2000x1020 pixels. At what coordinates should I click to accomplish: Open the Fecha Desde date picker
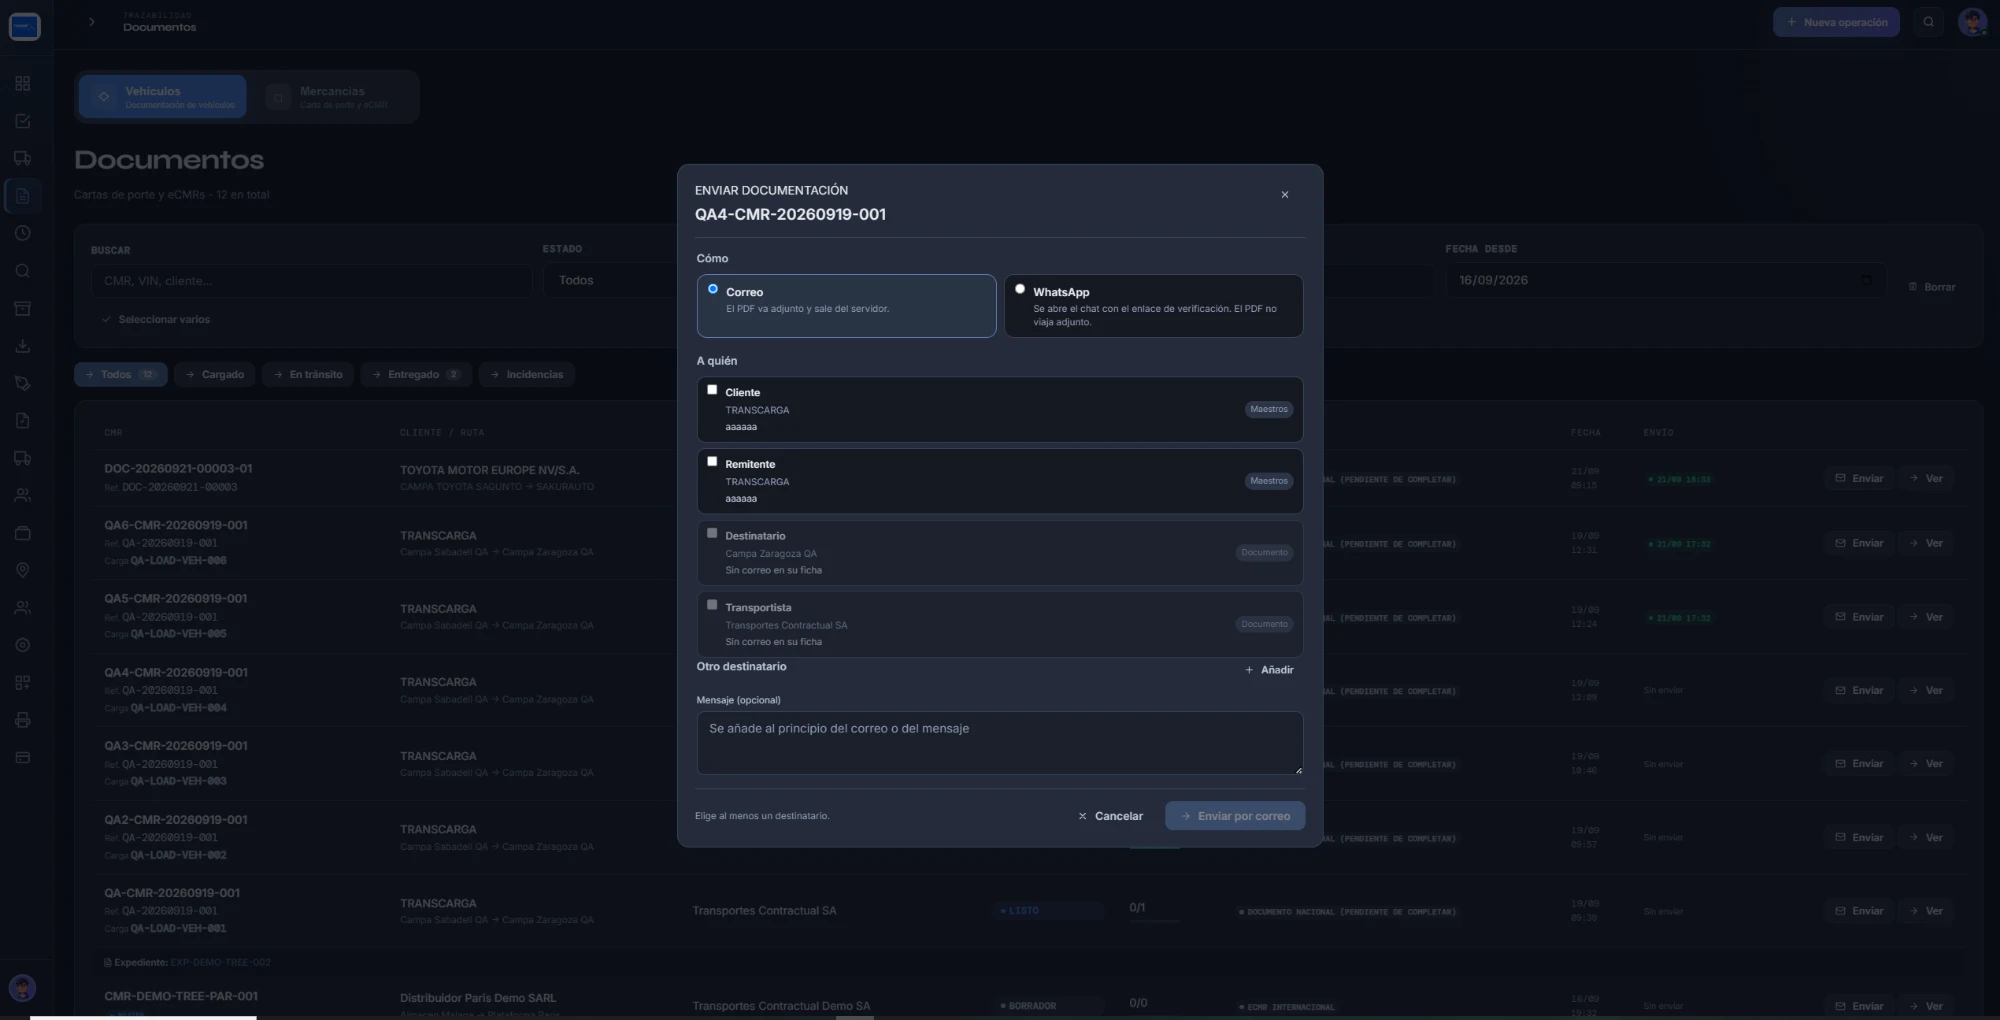tap(1665, 281)
